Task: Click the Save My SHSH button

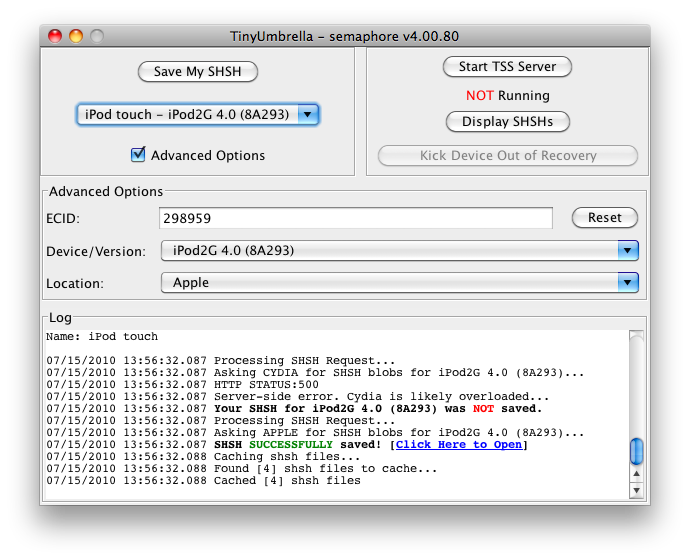Action: (x=197, y=71)
